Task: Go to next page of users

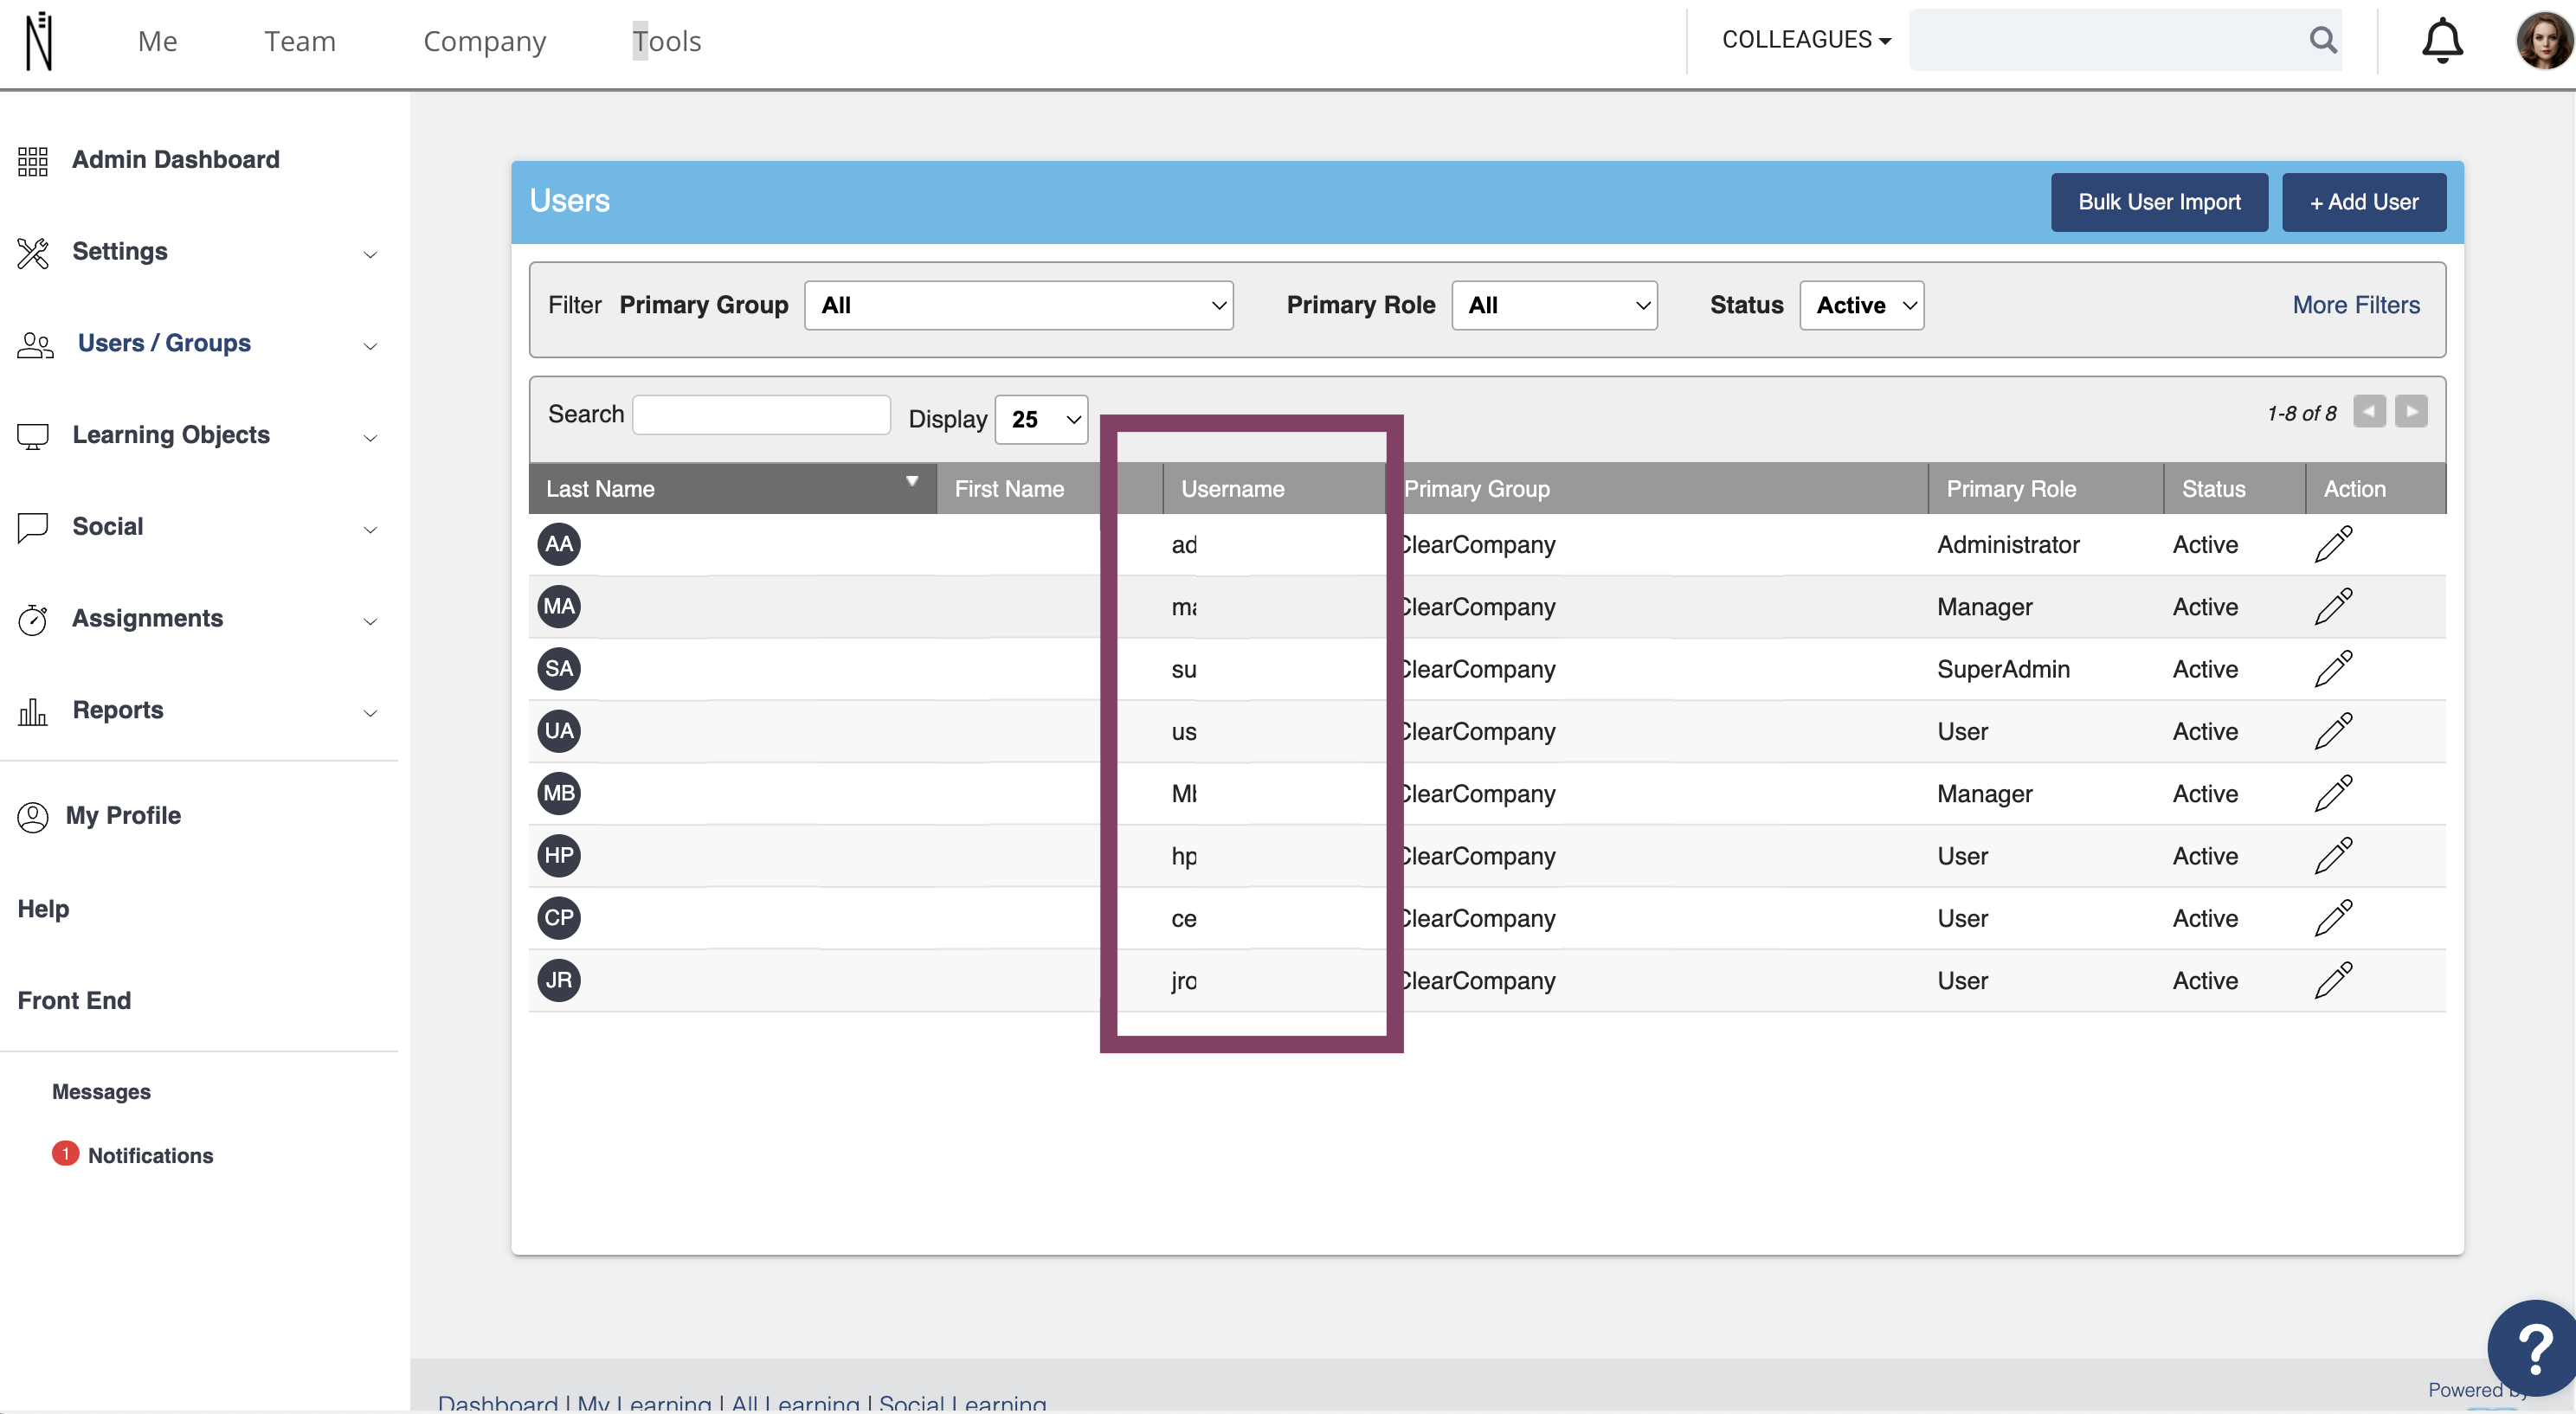Action: pyautogui.click(x=2411, y=411)
